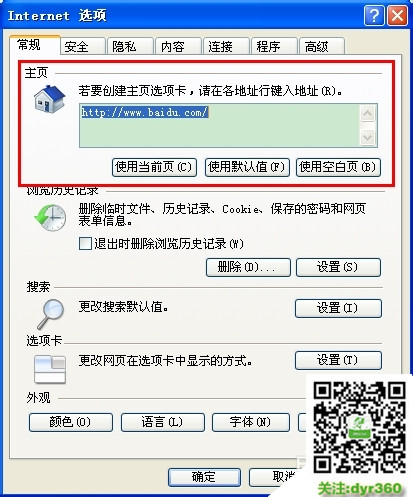
Task: Click 使用当前页 button
Action: pos(154,167)
